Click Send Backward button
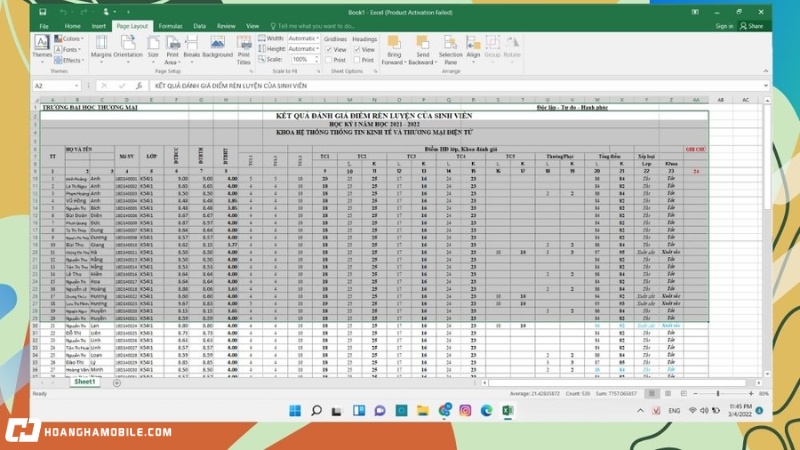 pos(422,50)
